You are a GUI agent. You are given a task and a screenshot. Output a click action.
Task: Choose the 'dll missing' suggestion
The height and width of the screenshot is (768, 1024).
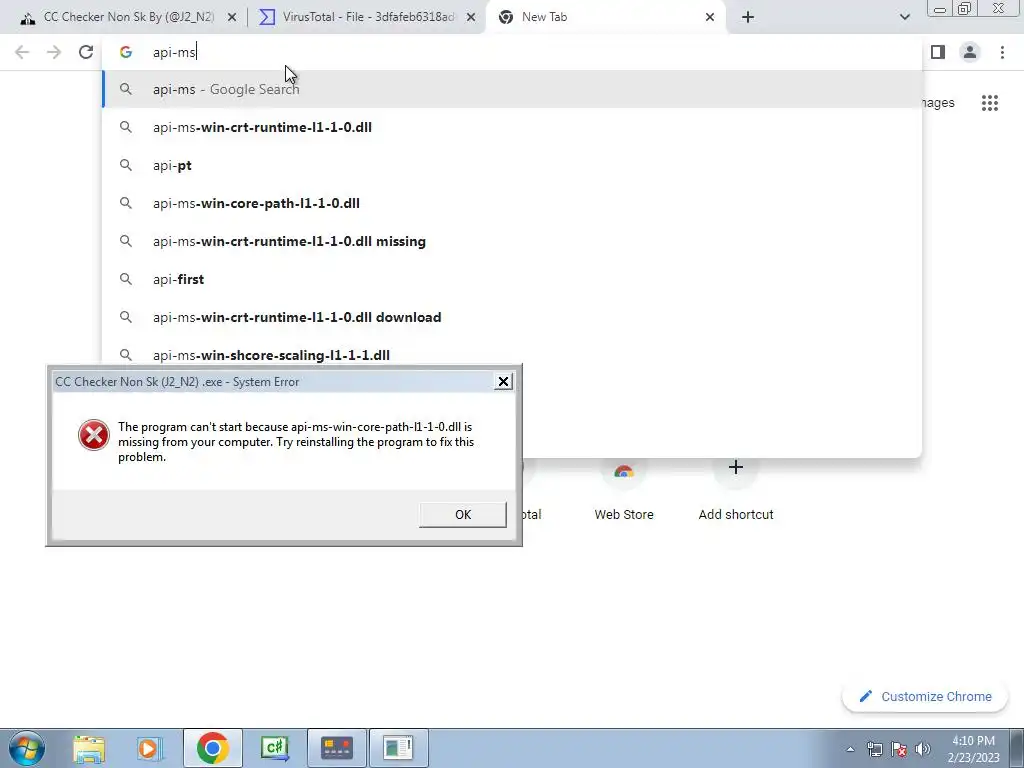(511, 241)
